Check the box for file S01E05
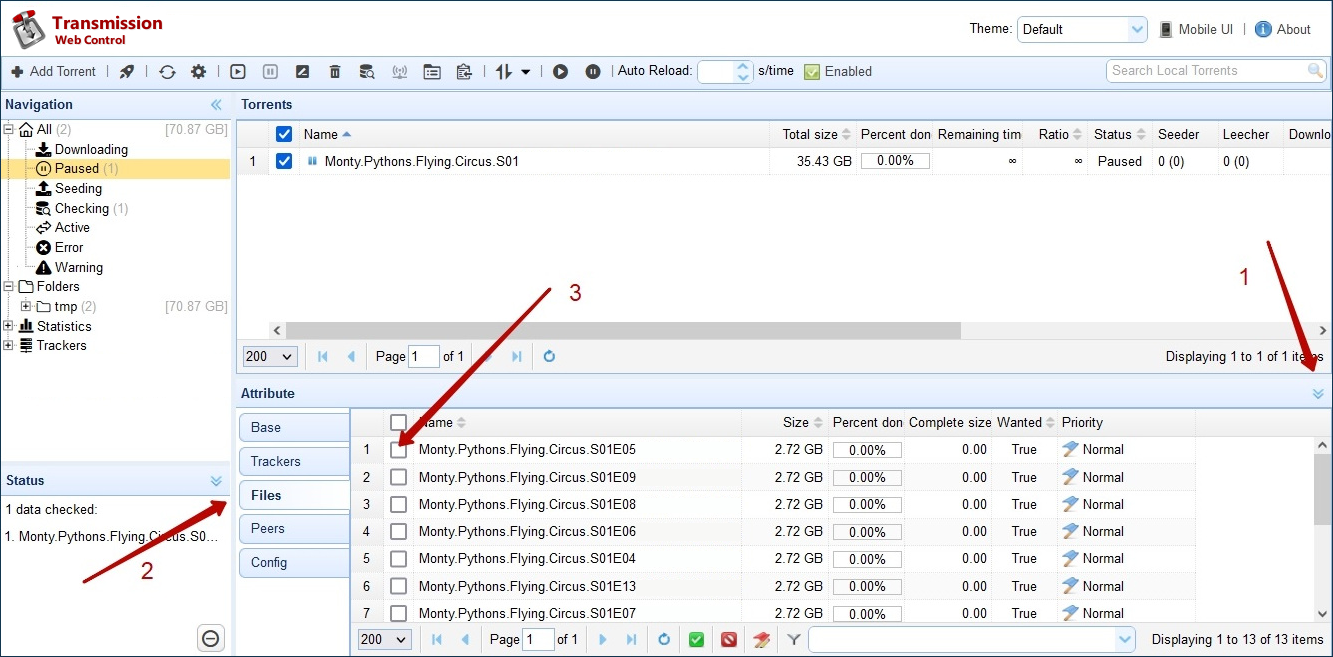 (398, 450)
